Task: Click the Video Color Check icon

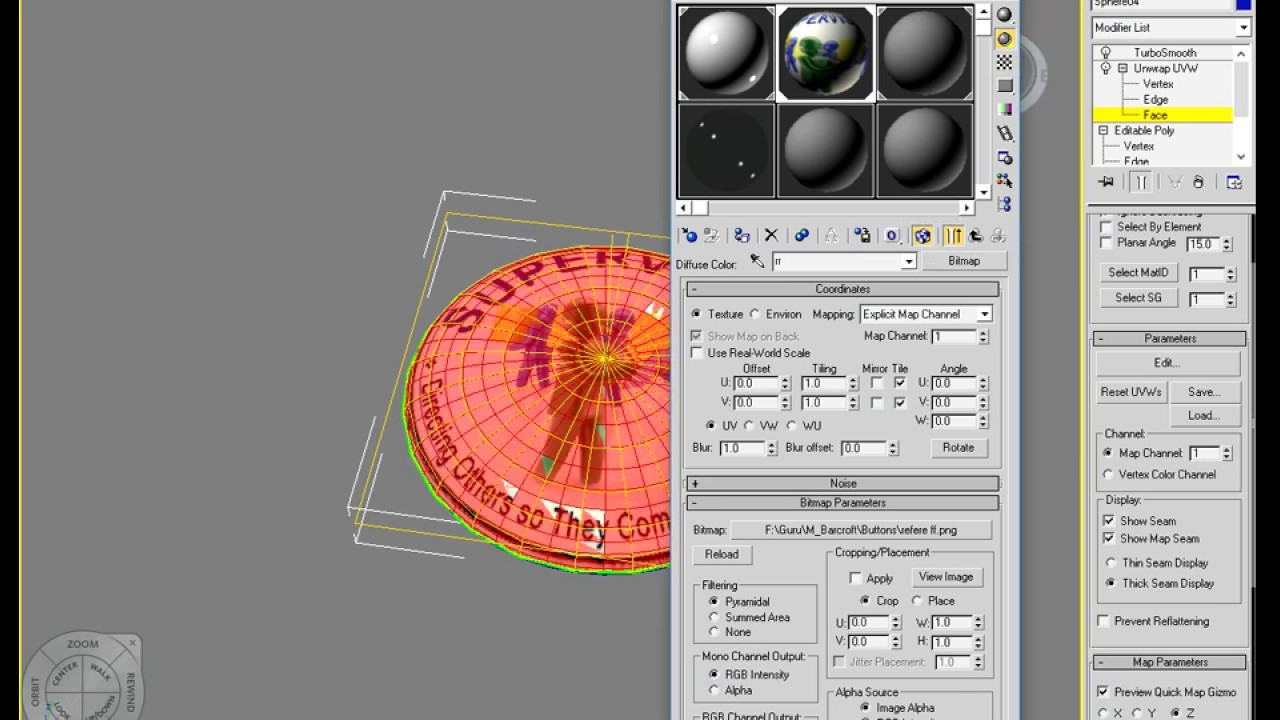Action: coord(1004,109)
